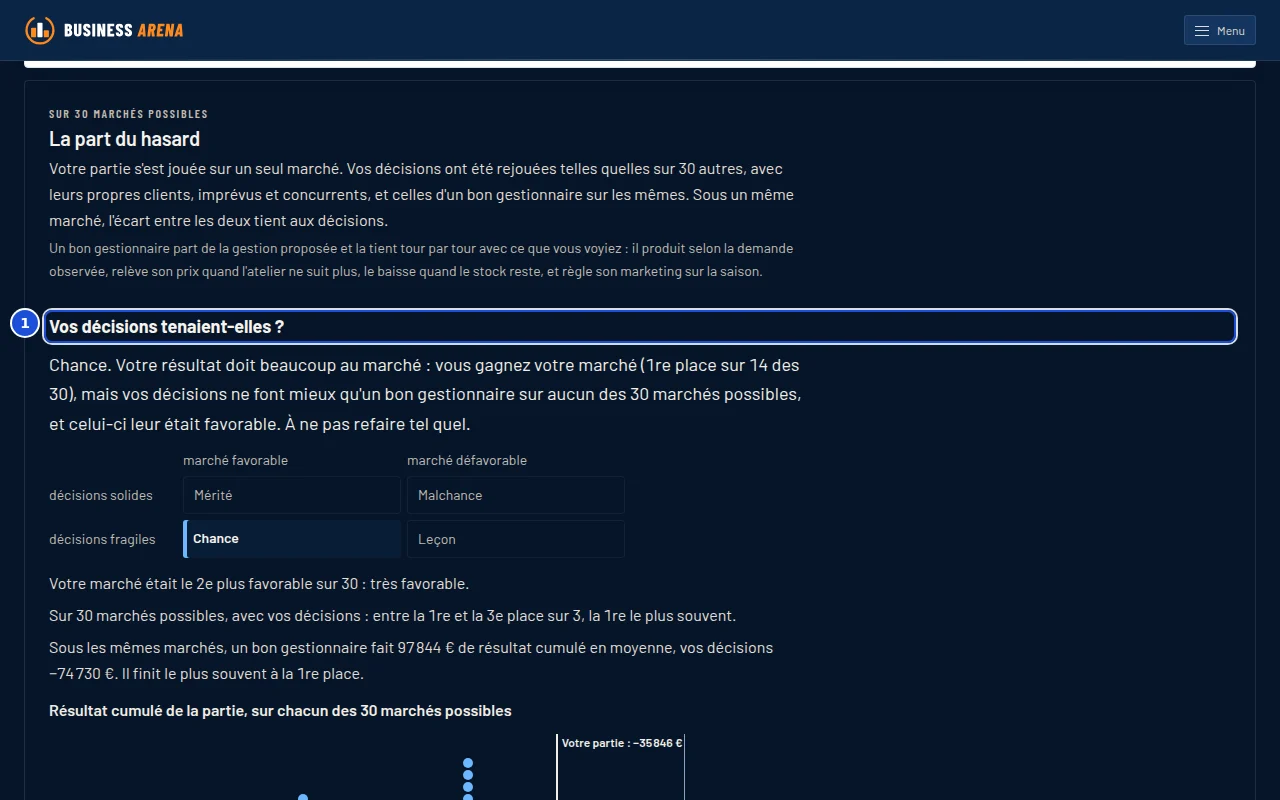Viewport: 1280px width, 800px height.
Task: Click the note starting "Un bon gestionnaire part de la gestion"
Action: pos(421,260)
